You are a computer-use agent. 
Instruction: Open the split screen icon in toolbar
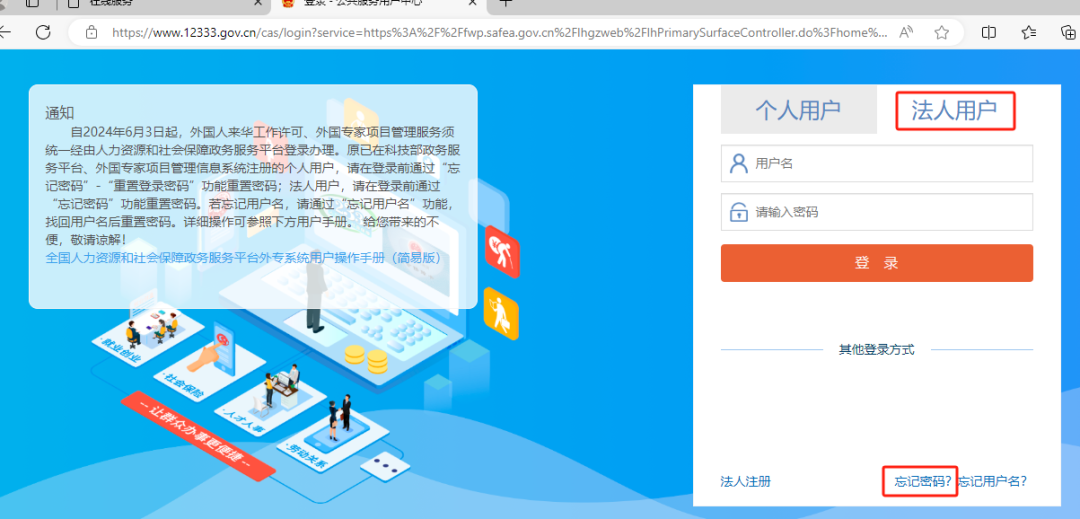pos(989,32)
